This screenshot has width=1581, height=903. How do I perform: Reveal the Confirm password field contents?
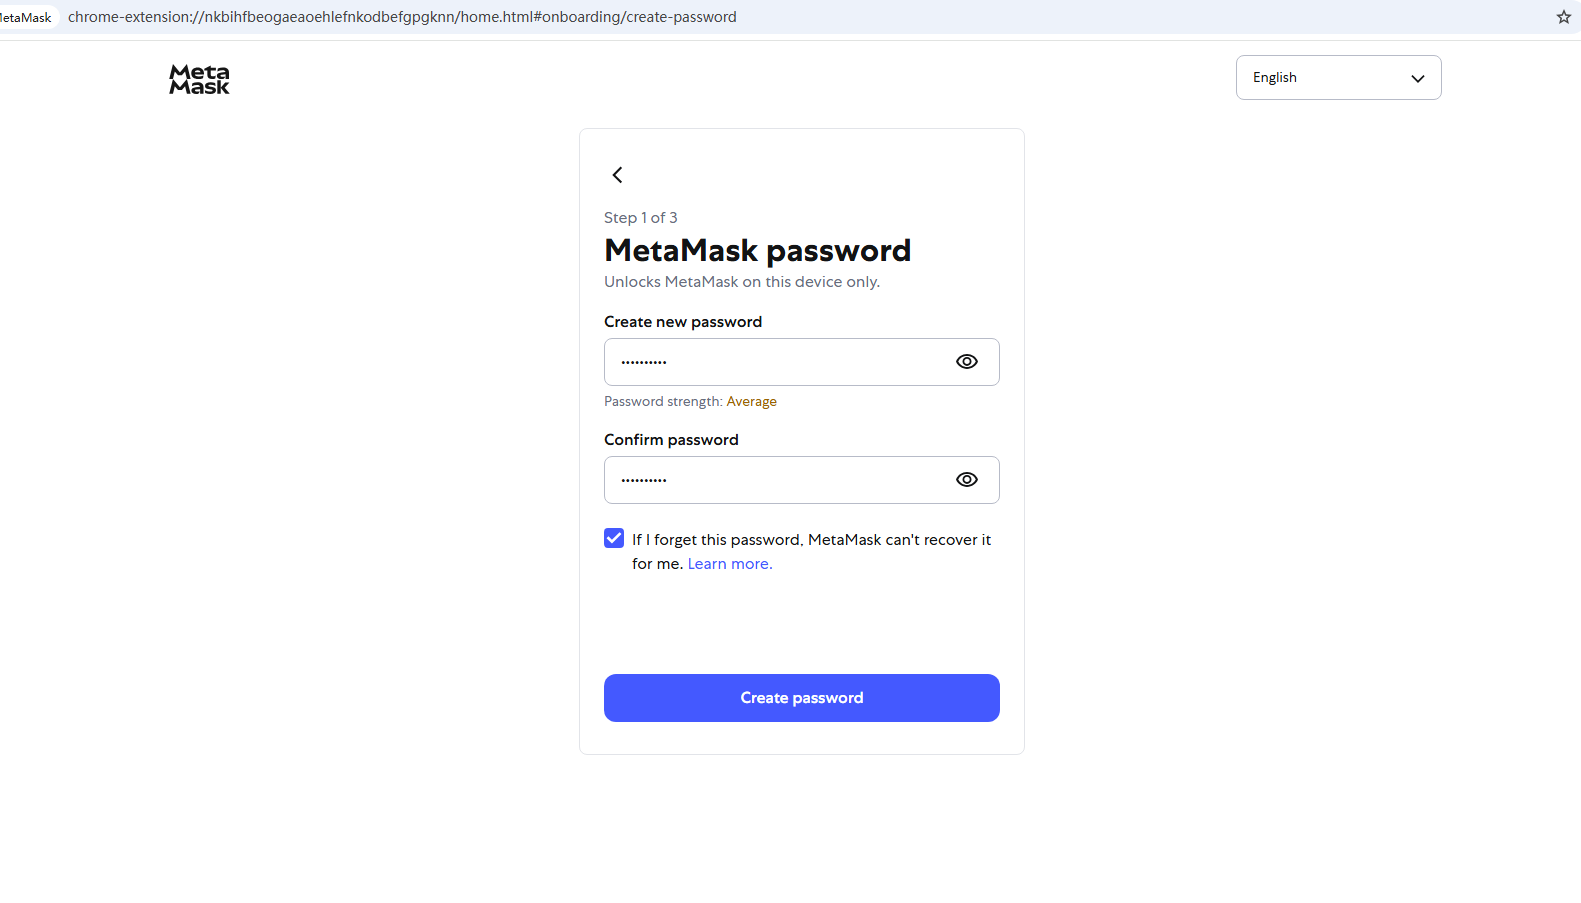pos(966,480)
